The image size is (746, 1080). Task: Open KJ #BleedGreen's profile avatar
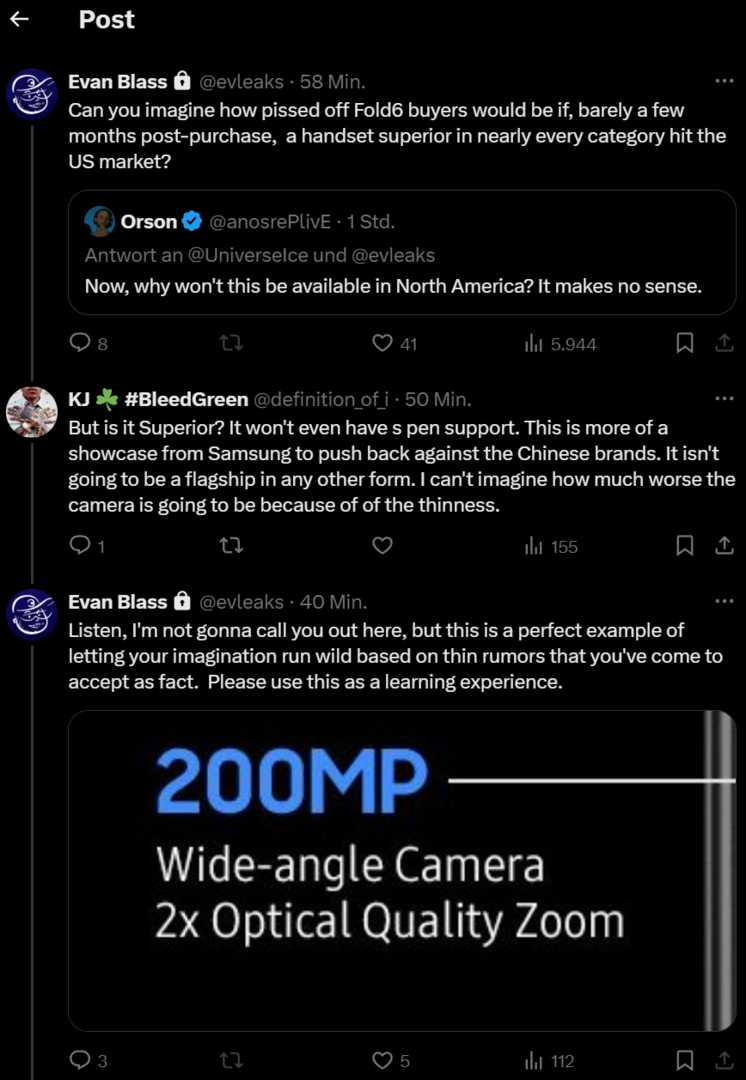pos(32,411)
